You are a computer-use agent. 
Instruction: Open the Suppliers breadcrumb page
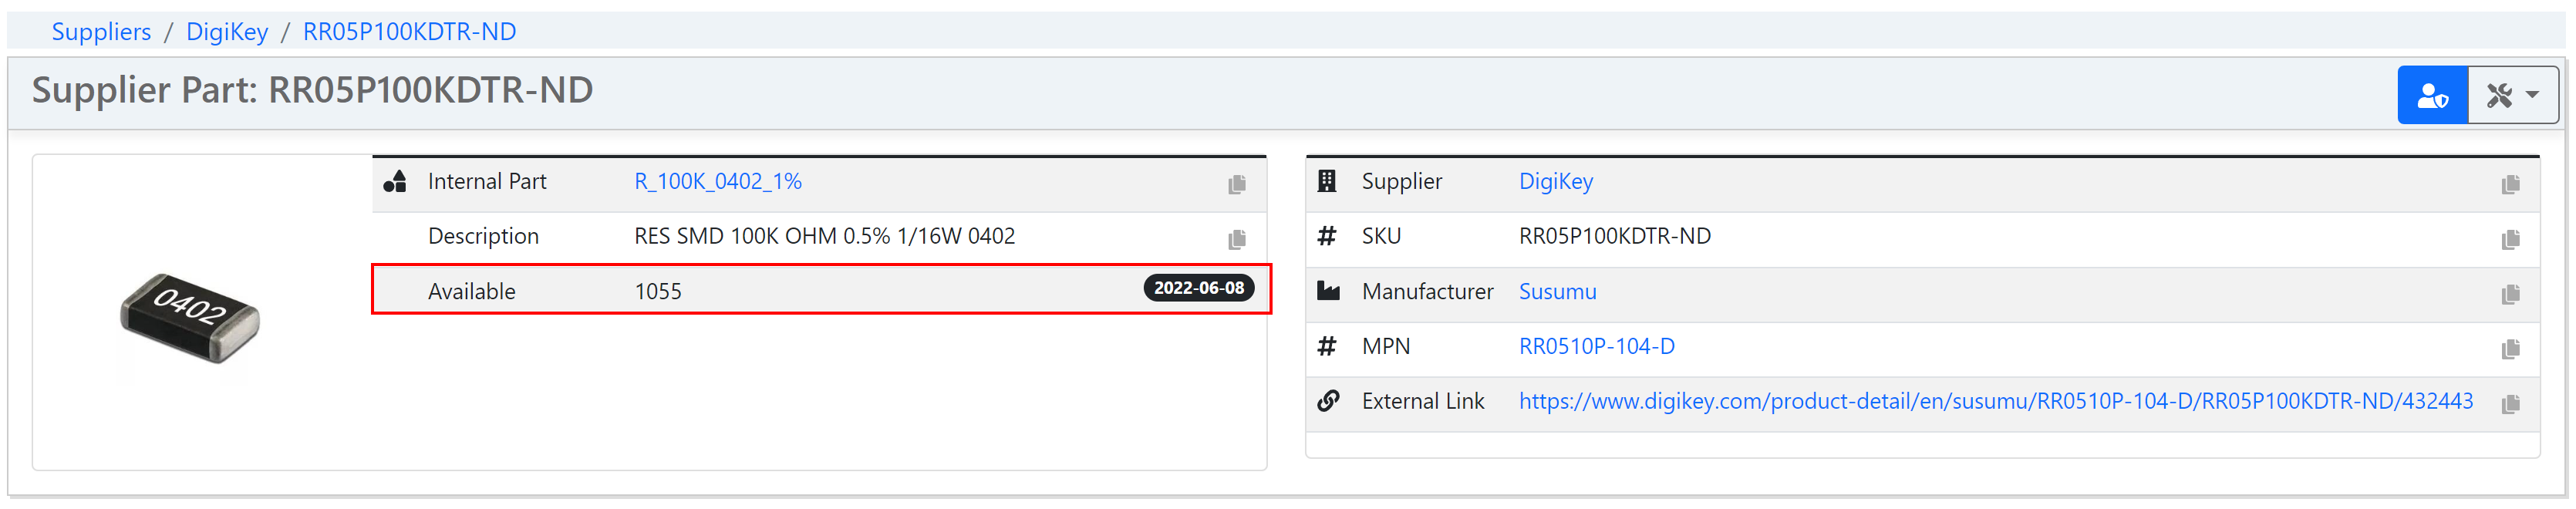[x=100, y=31]
